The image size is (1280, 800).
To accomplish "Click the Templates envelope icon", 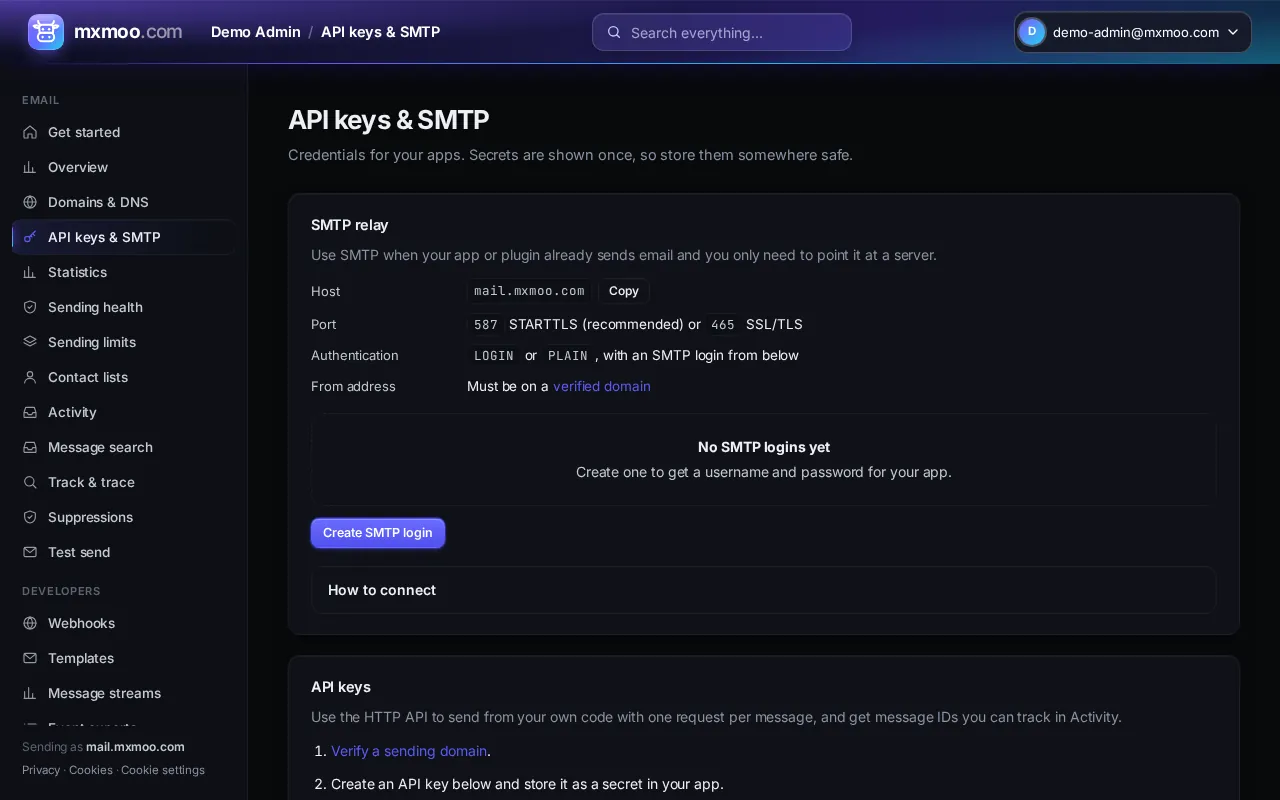I will click(30, 658).
